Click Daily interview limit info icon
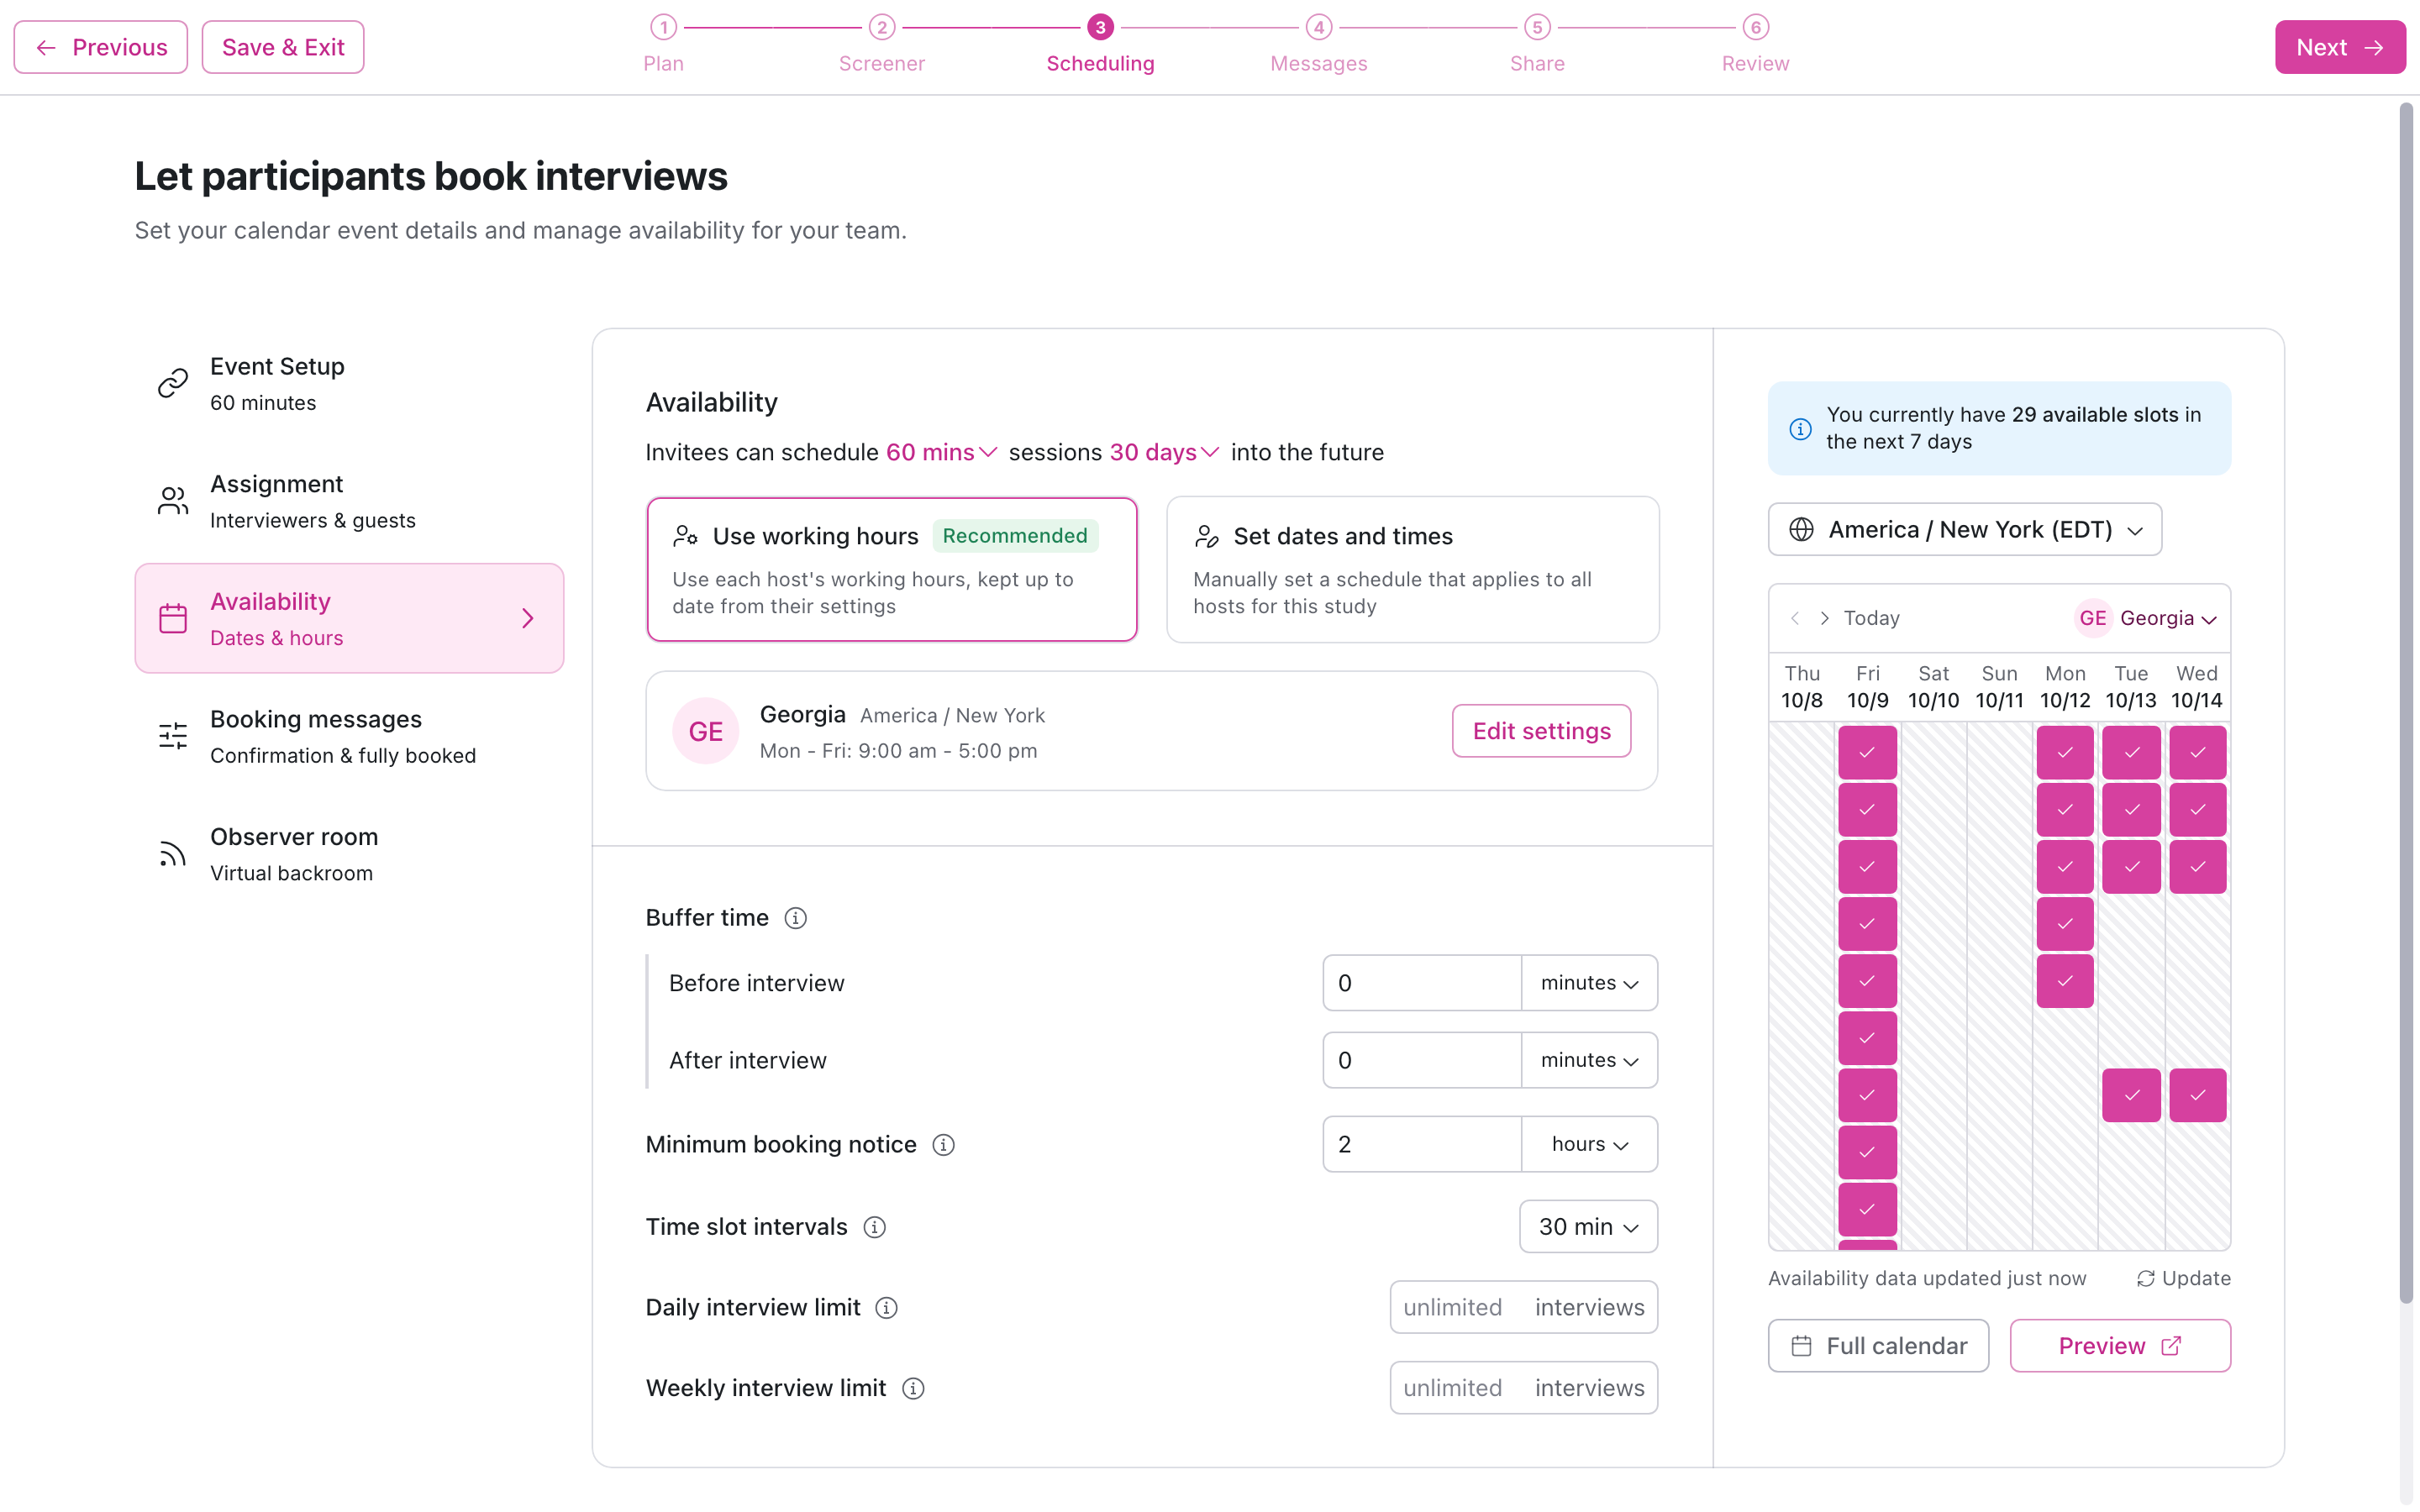Image resolution: width=2420 pixels, height=1512 pixels. [887, 1308]
